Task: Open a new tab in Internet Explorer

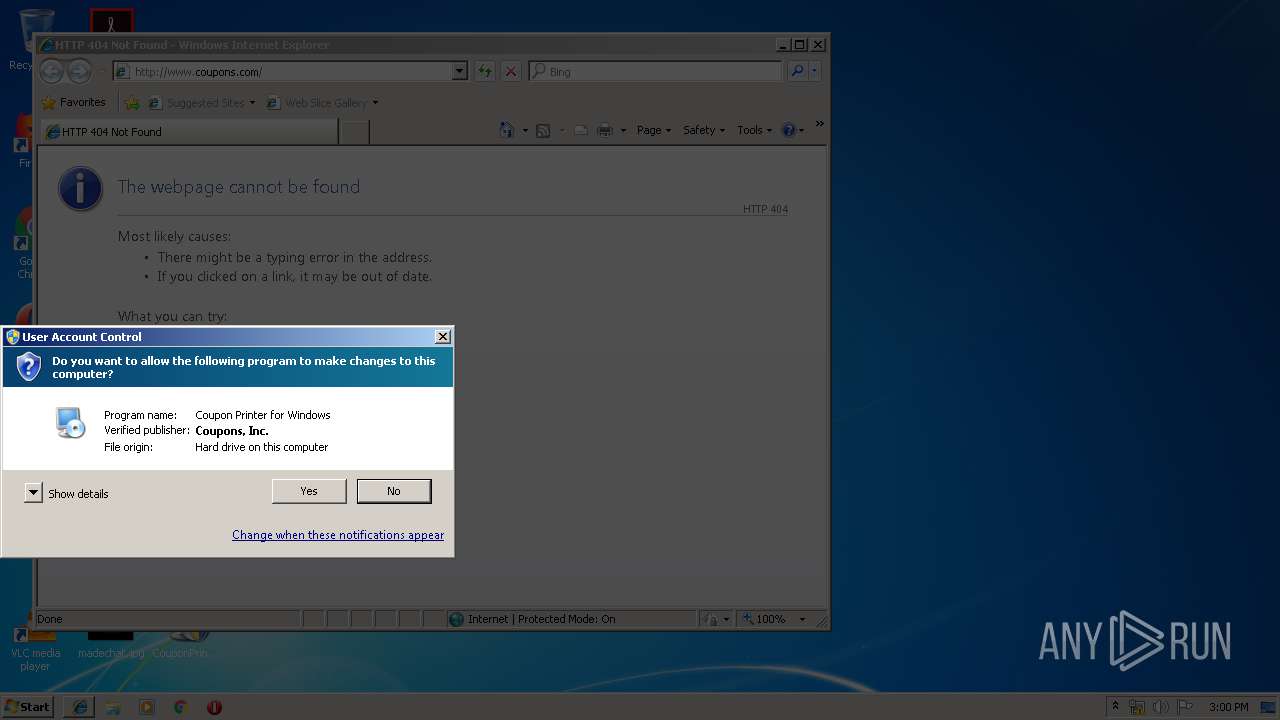Action: tap(354, 131)
